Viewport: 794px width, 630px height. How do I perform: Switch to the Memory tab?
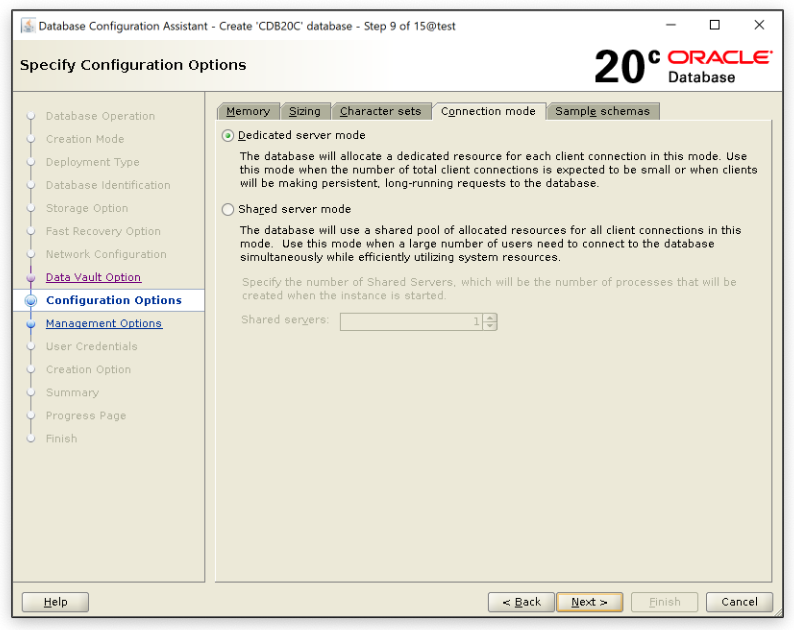[x=248, y=111]
